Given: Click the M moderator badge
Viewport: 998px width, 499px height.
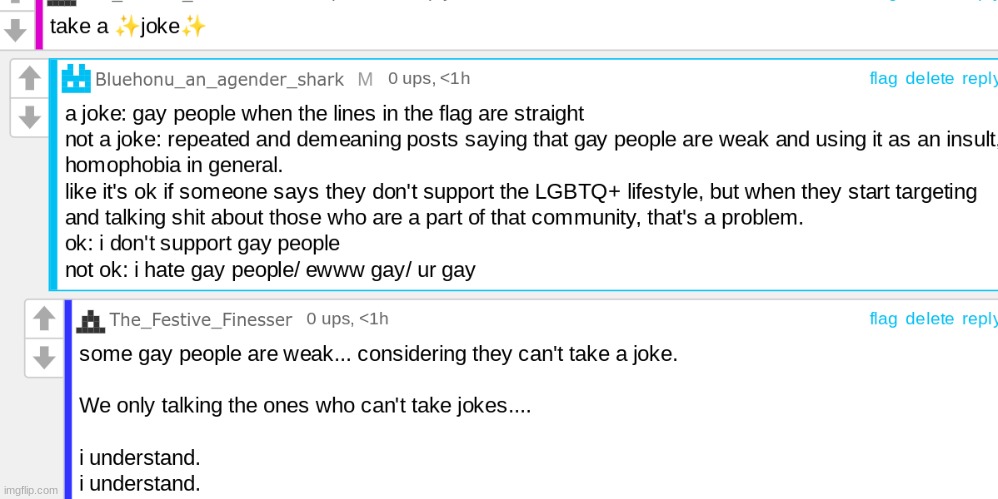Looking at the screenshot, I should (365, 79).
